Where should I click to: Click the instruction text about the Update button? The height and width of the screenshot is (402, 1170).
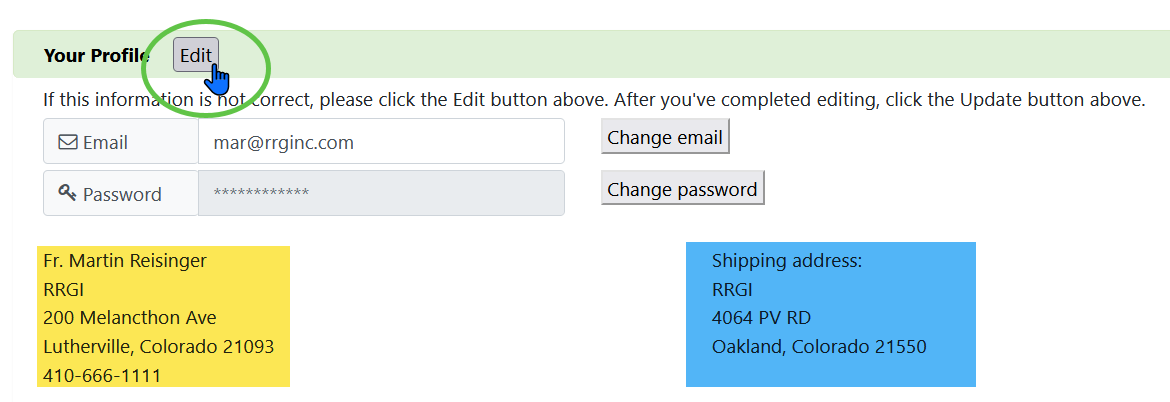click(593, 100)
